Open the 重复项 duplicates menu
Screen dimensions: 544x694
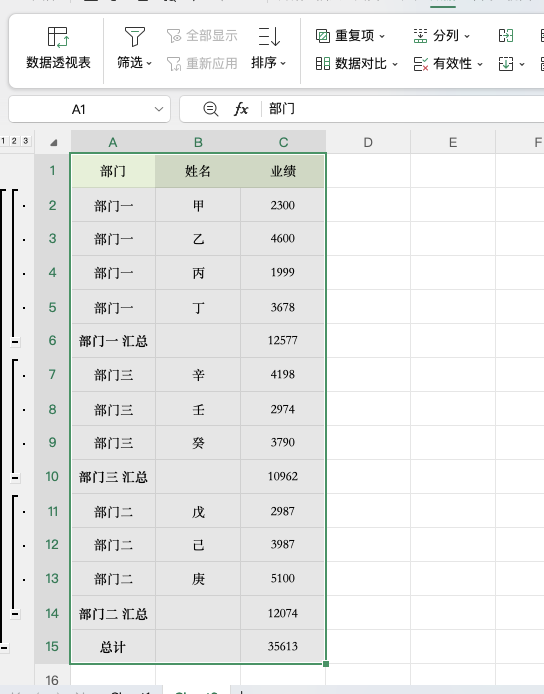(350, 36)
